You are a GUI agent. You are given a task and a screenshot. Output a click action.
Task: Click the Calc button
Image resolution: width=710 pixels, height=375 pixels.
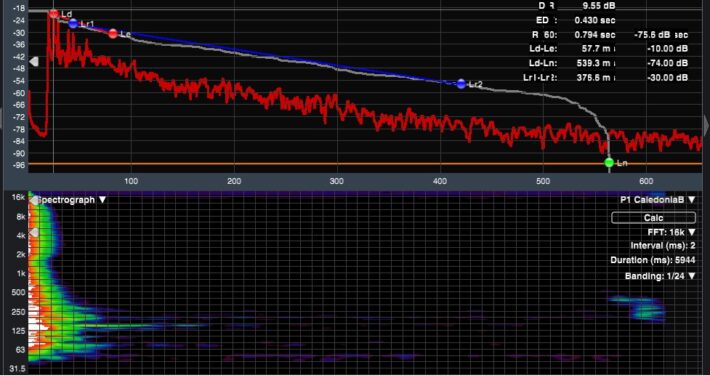(x=653, y=218)
